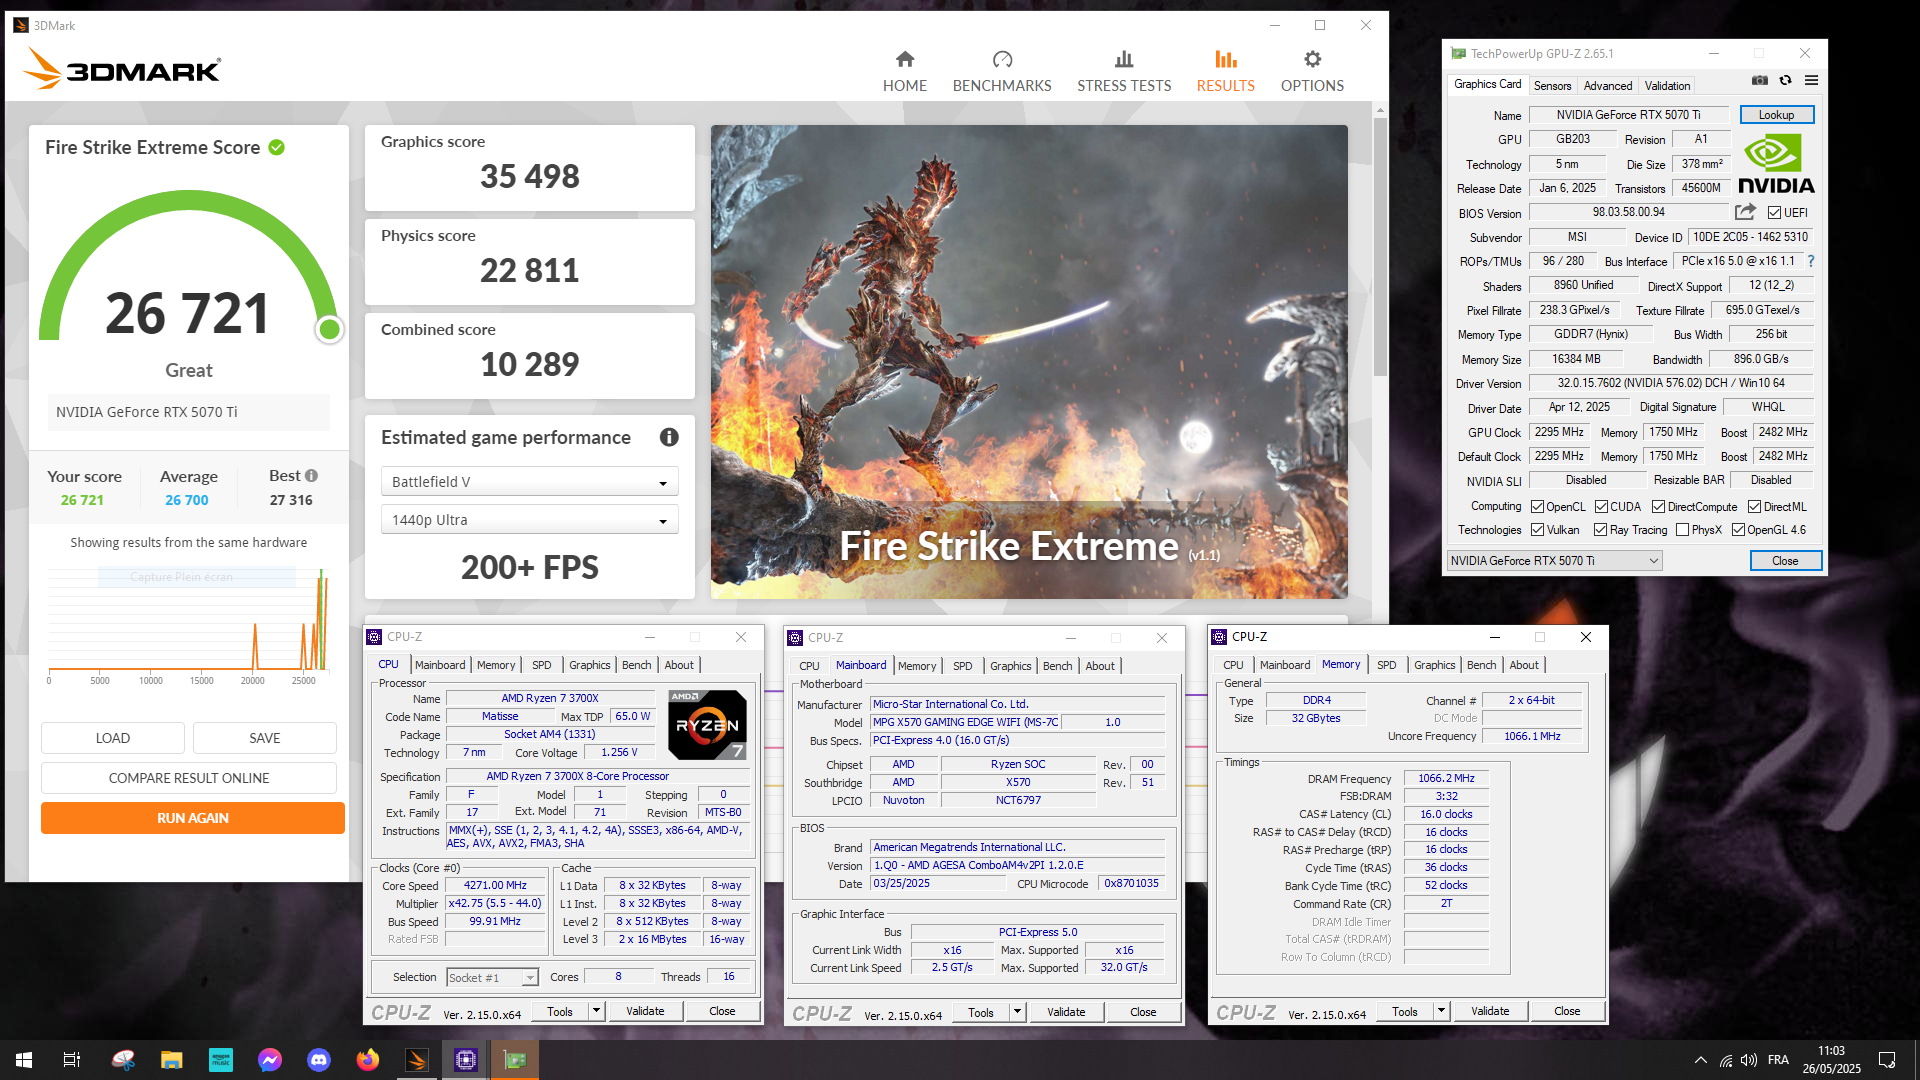Click Validate in Memory CPU-Z window

point(1490,1011)
